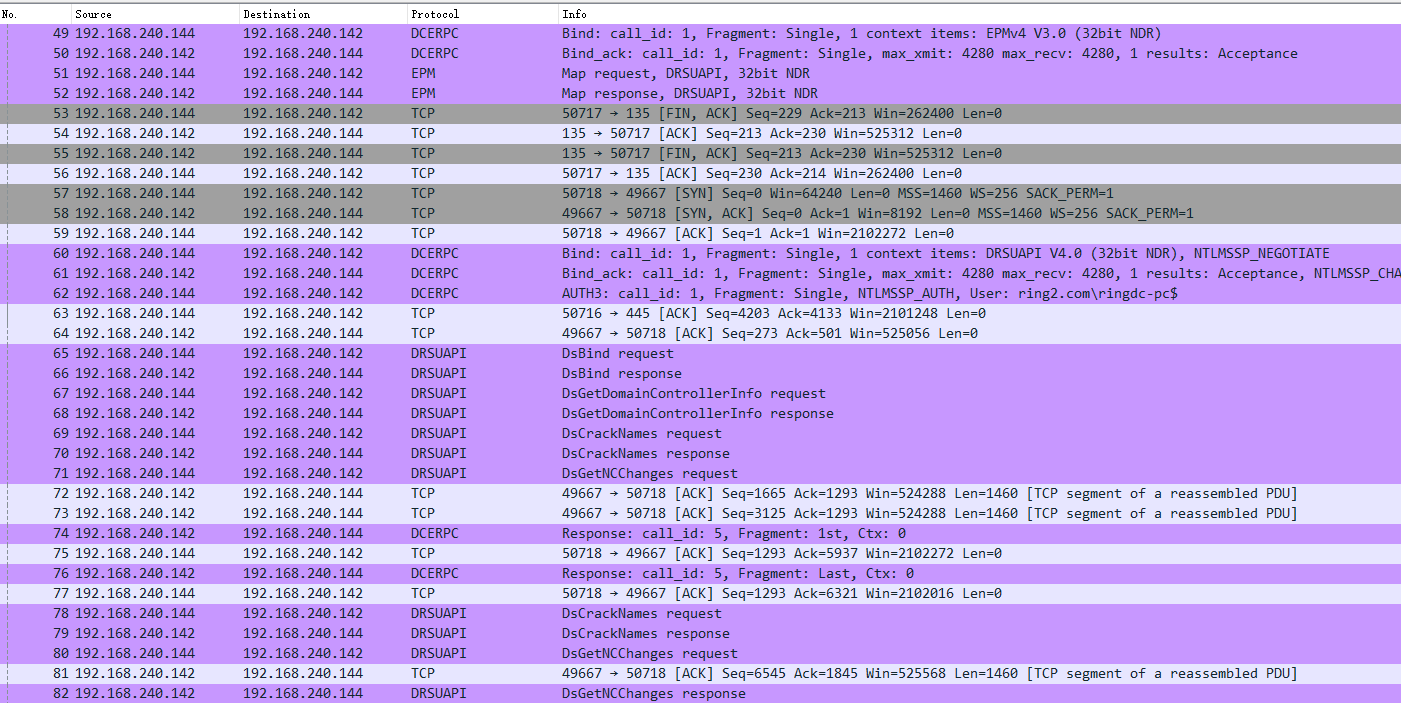Click the Source column header
The width and height of the screenshot is (1401, 703).
[155, 14]
